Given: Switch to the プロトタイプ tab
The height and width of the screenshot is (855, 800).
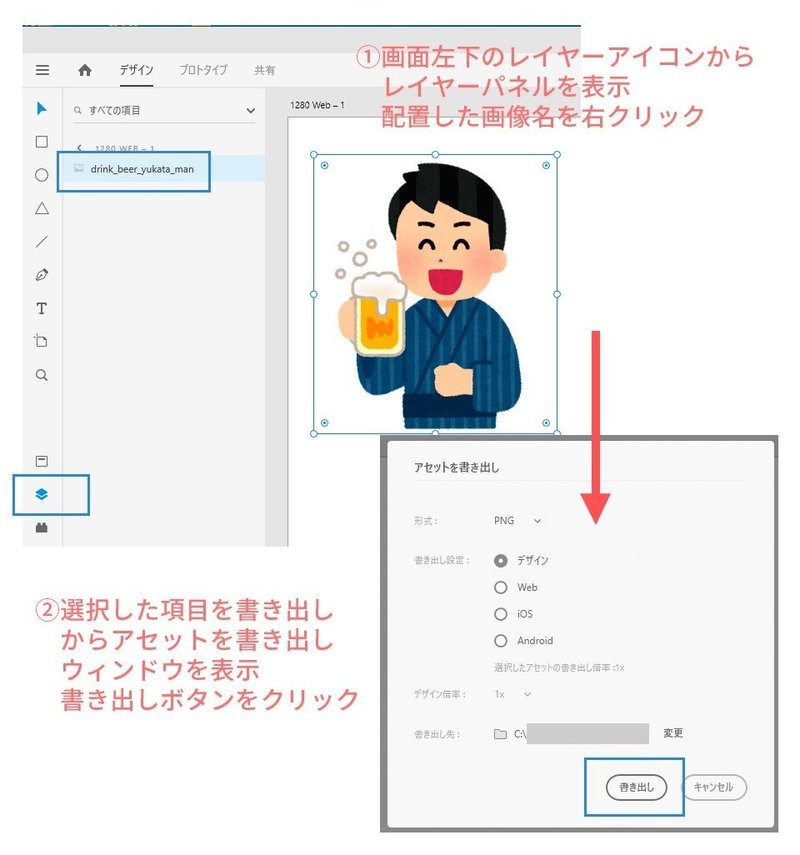Looking at the screenshot, I should pos(203,70).
